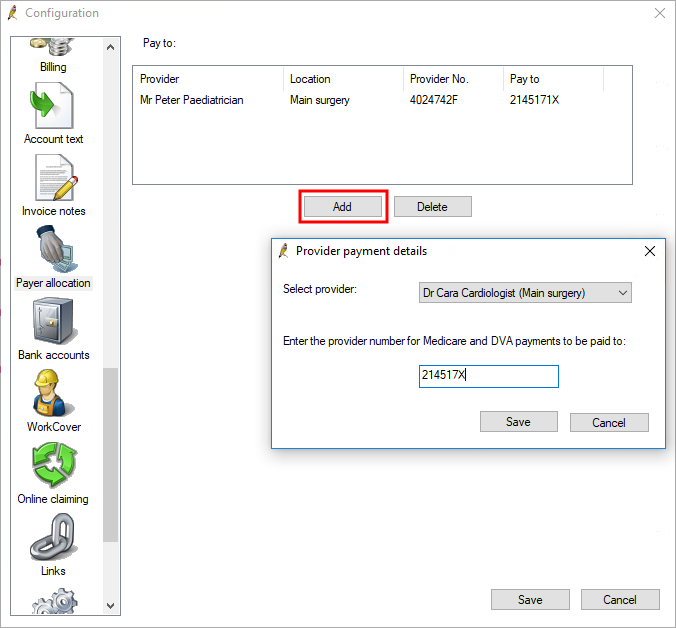Open the Bank accounts safe icon
This screenshot has width=676, height=628.
(x=55, y=321)
